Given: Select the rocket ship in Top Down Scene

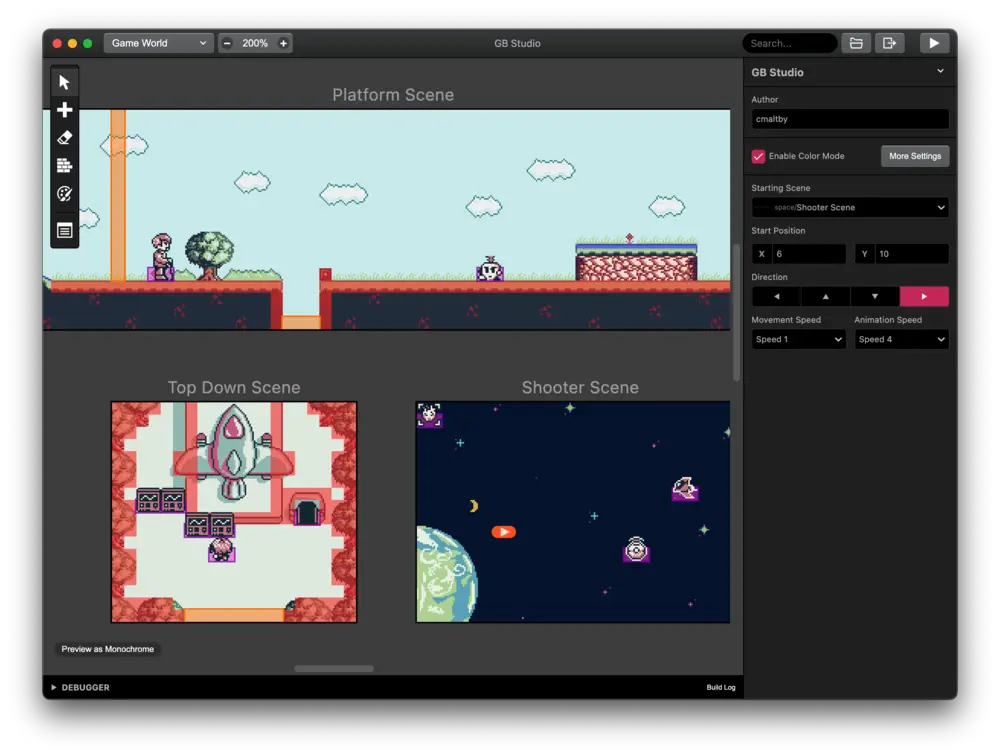Looking at the screenshot, I should (233, 452).
